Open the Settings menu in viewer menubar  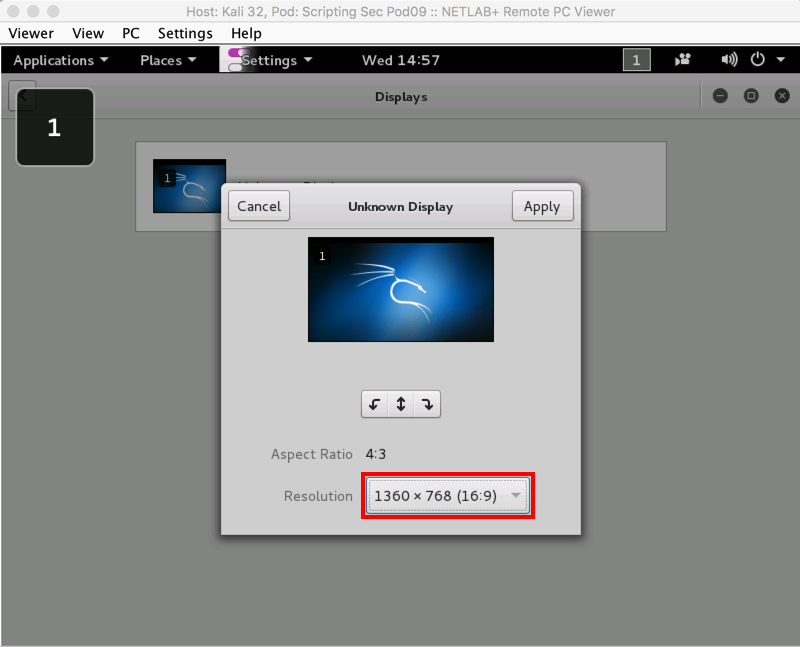pos(185,33)
